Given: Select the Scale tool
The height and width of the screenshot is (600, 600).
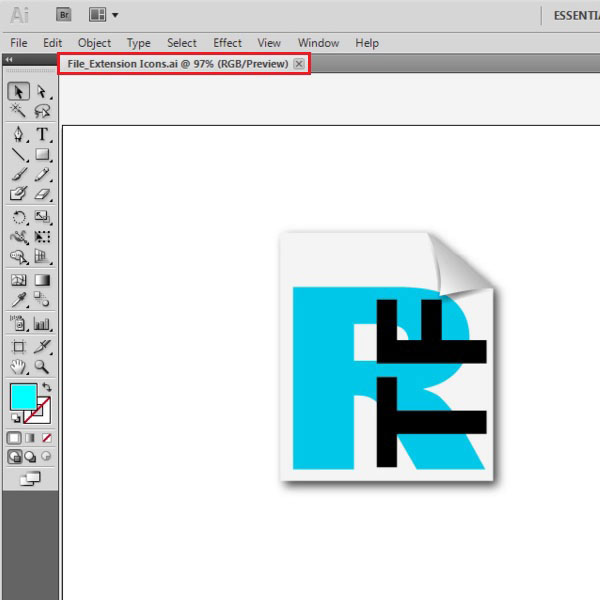Looking at the screenshot, I should tap(42, 217).
